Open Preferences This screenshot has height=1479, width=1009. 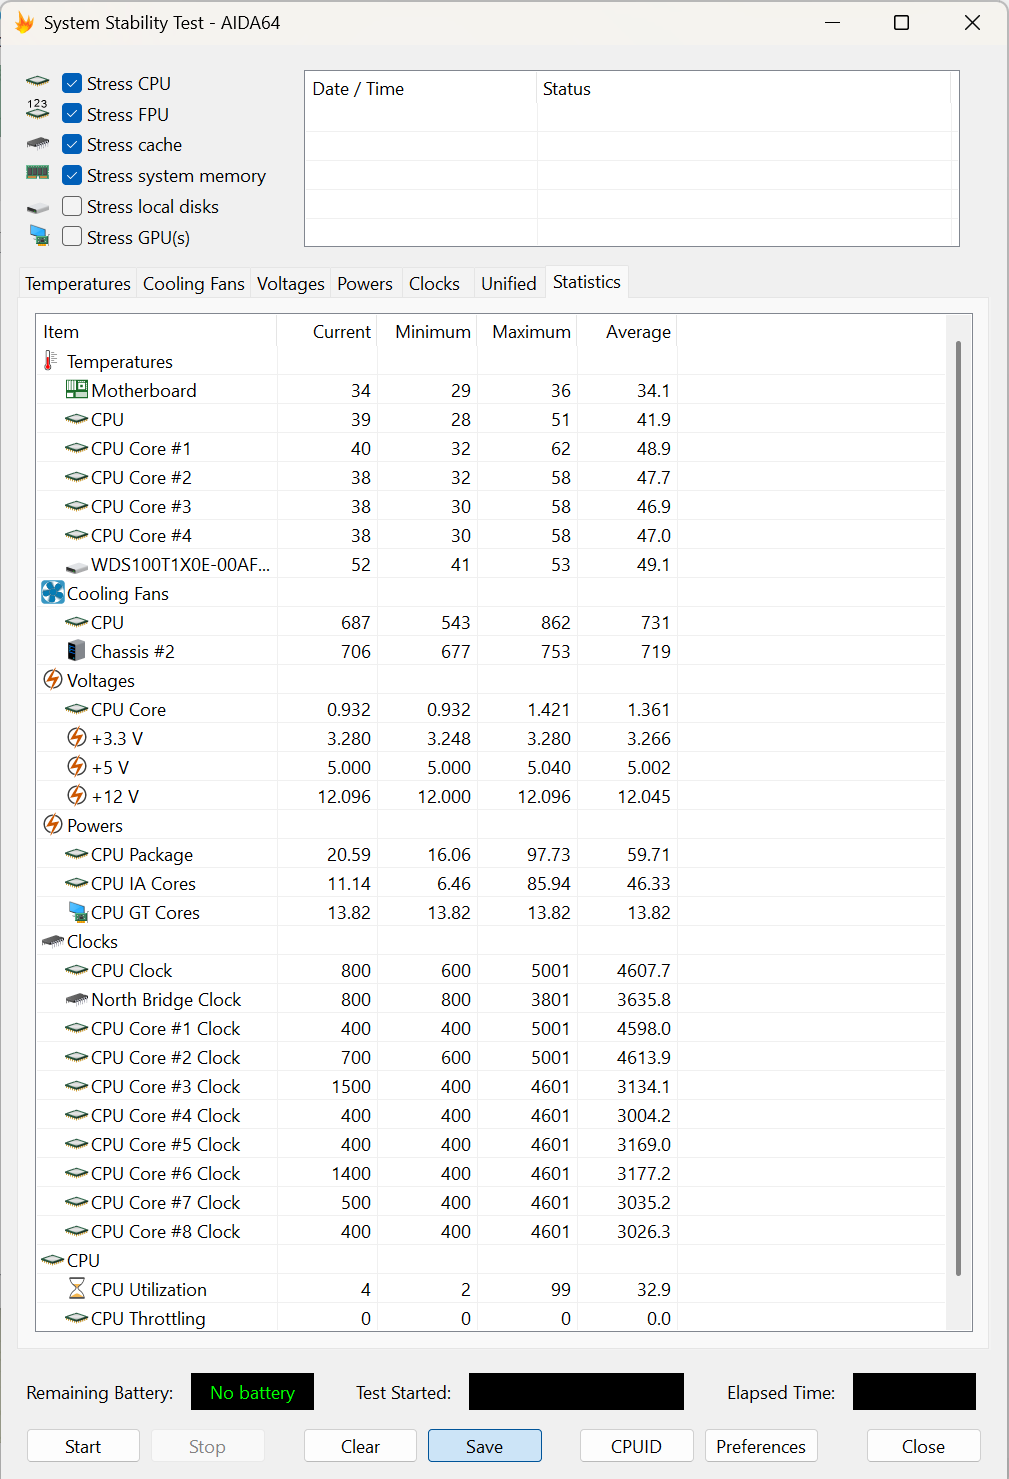[761, 1446]
